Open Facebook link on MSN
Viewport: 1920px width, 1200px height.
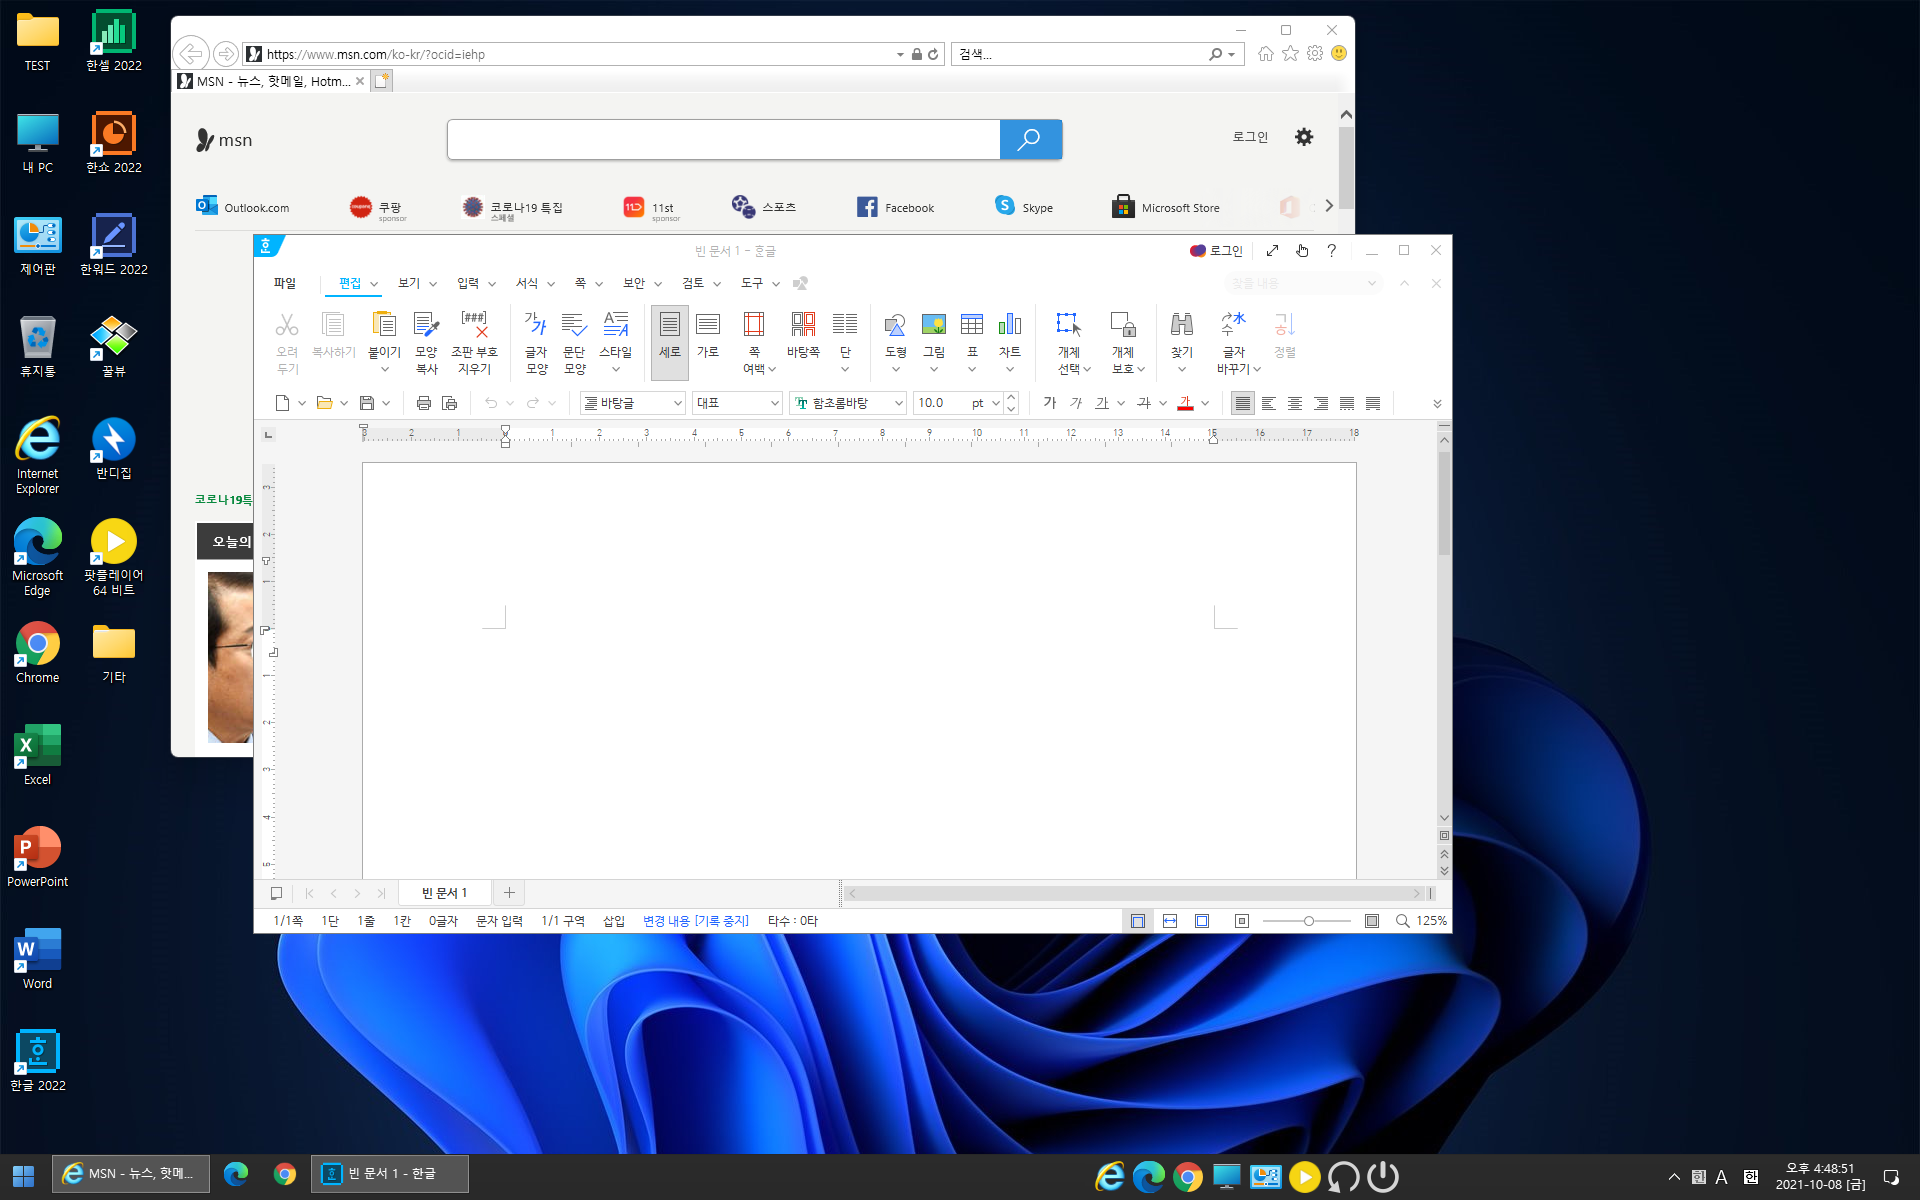point(896,207)
